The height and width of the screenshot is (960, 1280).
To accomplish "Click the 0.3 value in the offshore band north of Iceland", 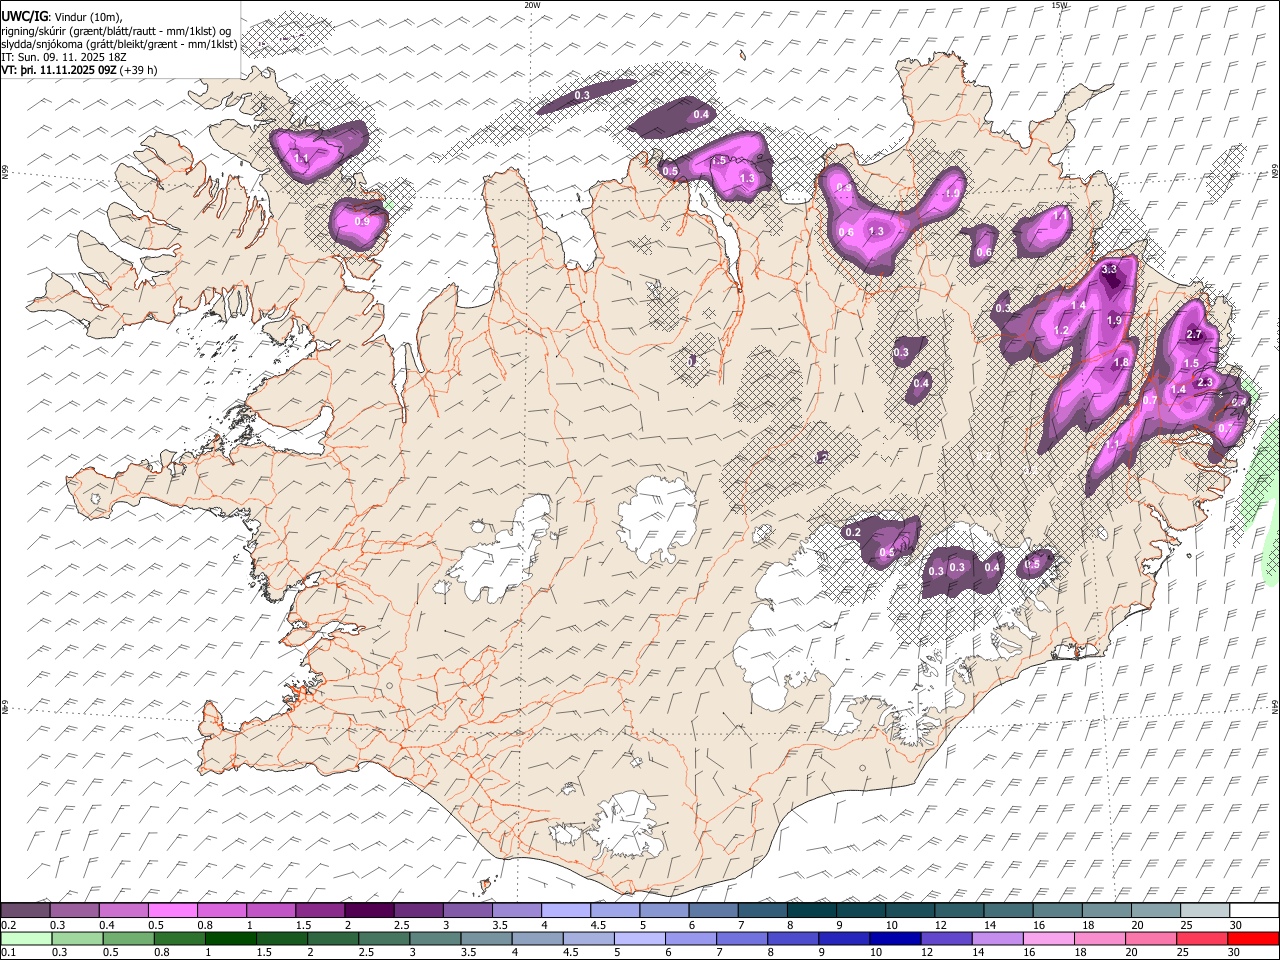I will [x=582, y=95].
